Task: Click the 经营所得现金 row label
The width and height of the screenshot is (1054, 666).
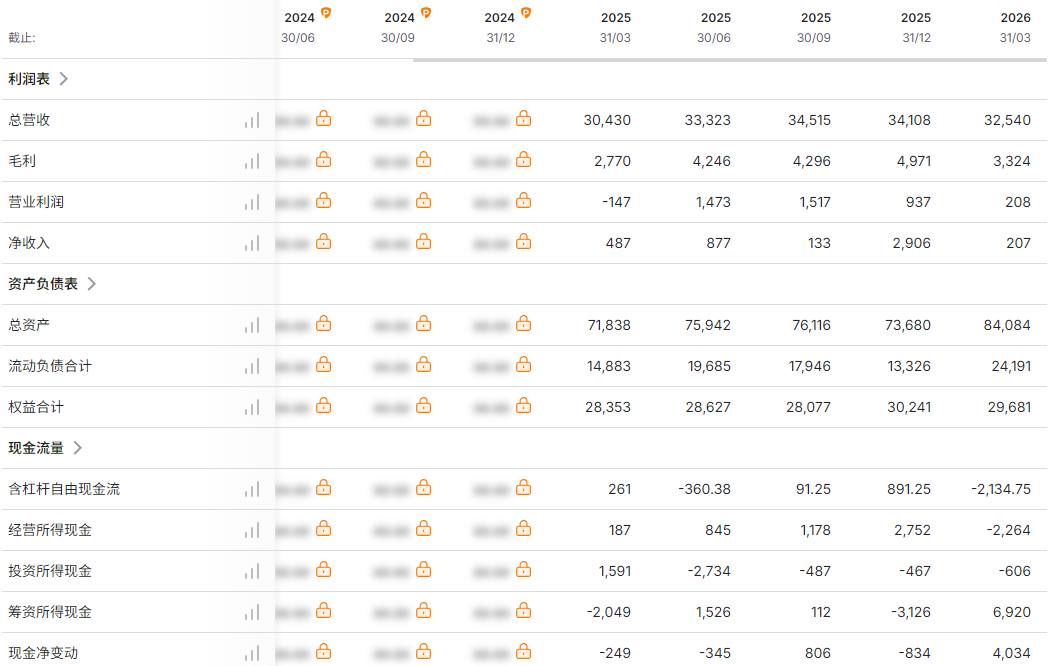Action: tap(50, 530)
